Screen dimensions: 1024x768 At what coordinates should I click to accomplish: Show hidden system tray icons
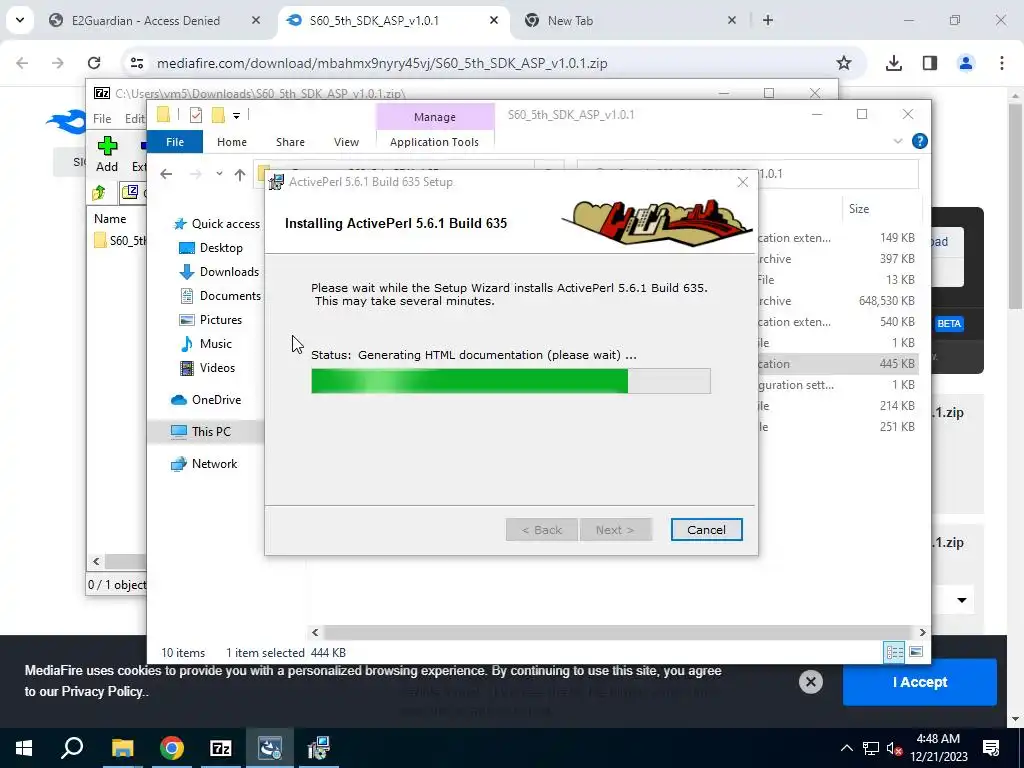[x=846, y=748]
